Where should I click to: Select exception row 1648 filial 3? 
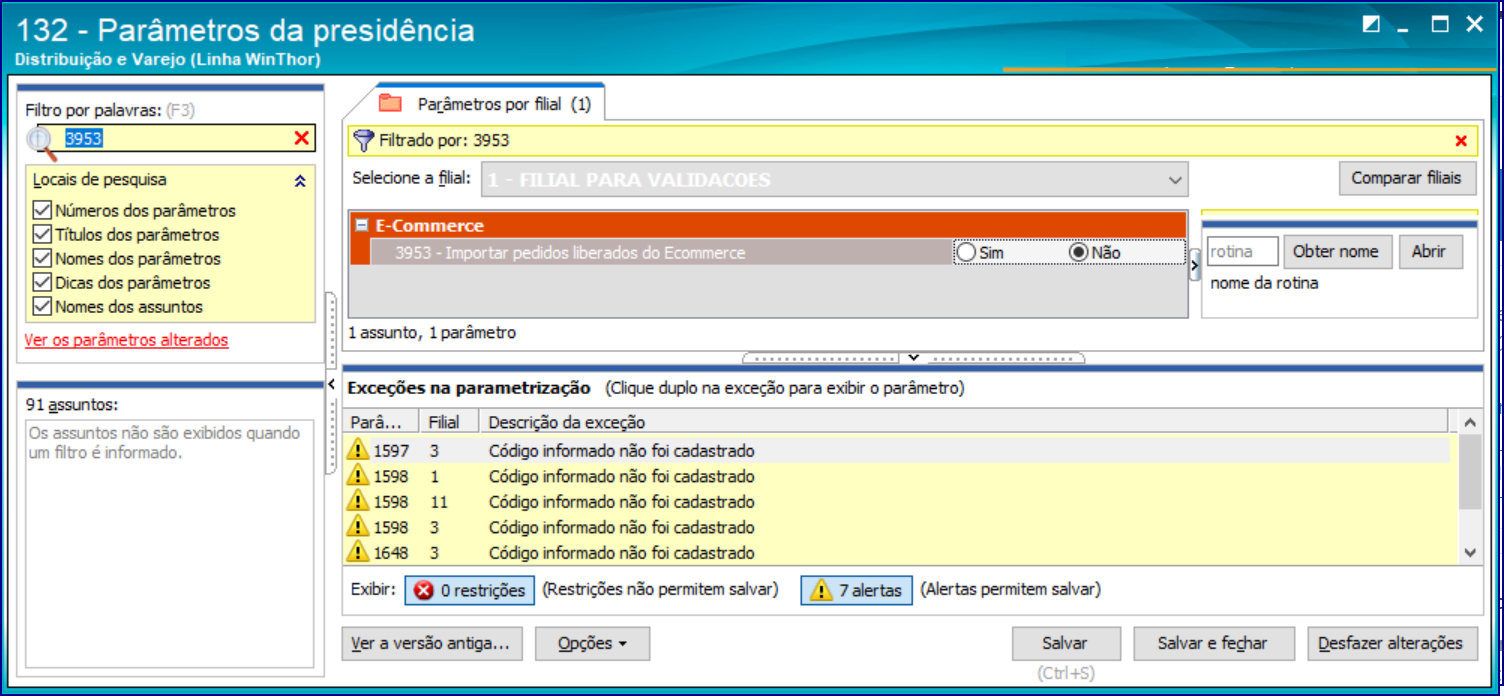point(897,552)
